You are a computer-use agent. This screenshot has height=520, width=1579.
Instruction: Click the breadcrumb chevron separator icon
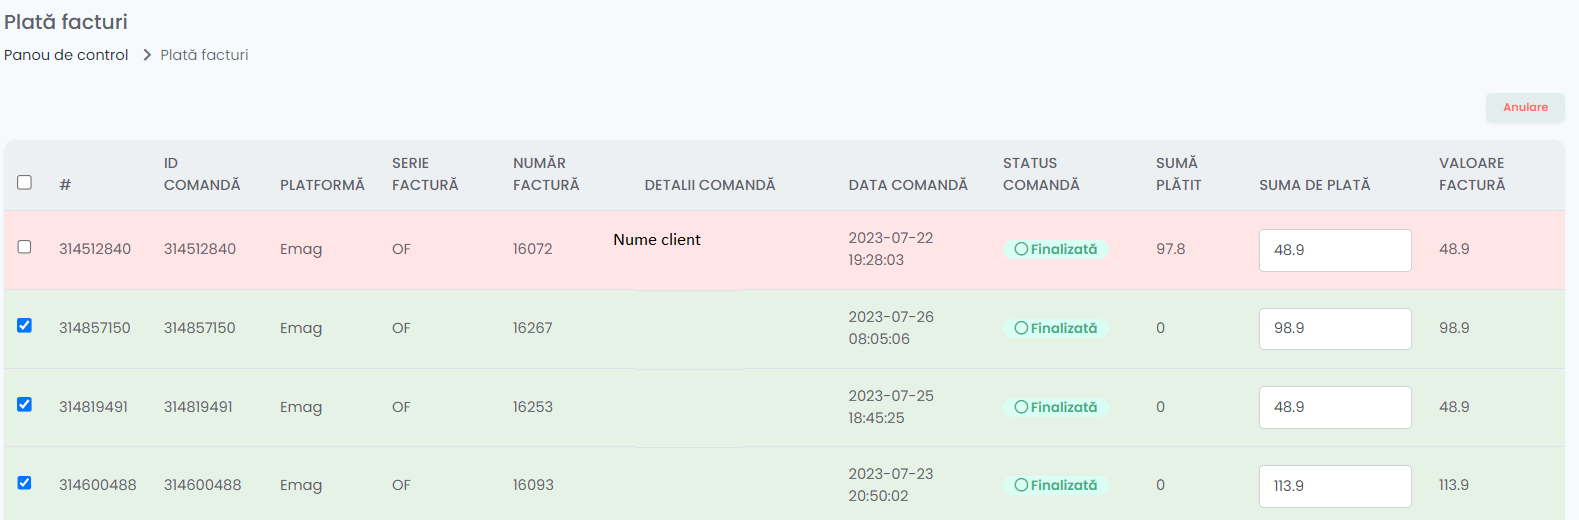(x=147, y=55)
